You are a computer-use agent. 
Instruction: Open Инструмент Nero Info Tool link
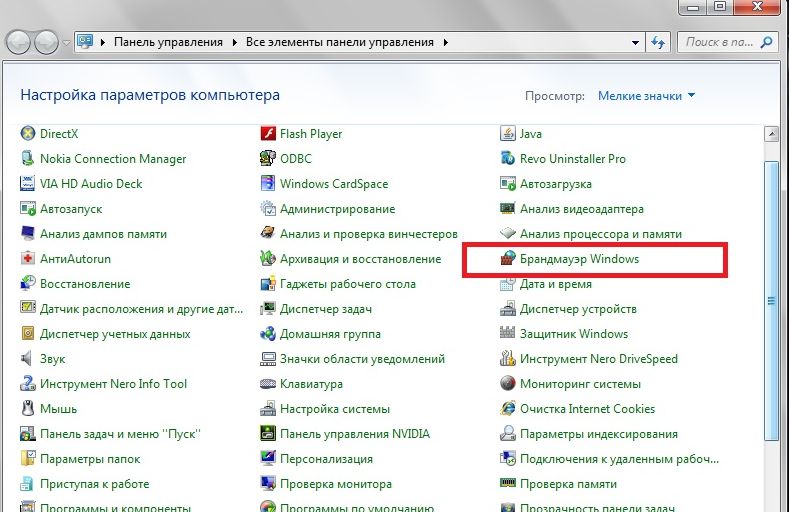[x=113, y=384]
